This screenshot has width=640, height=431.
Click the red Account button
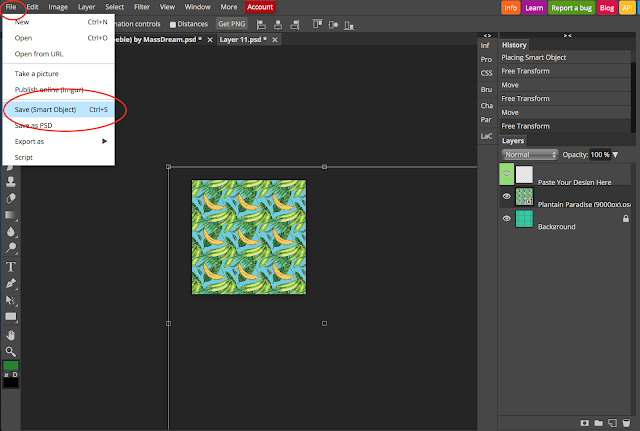pos(262,7)
